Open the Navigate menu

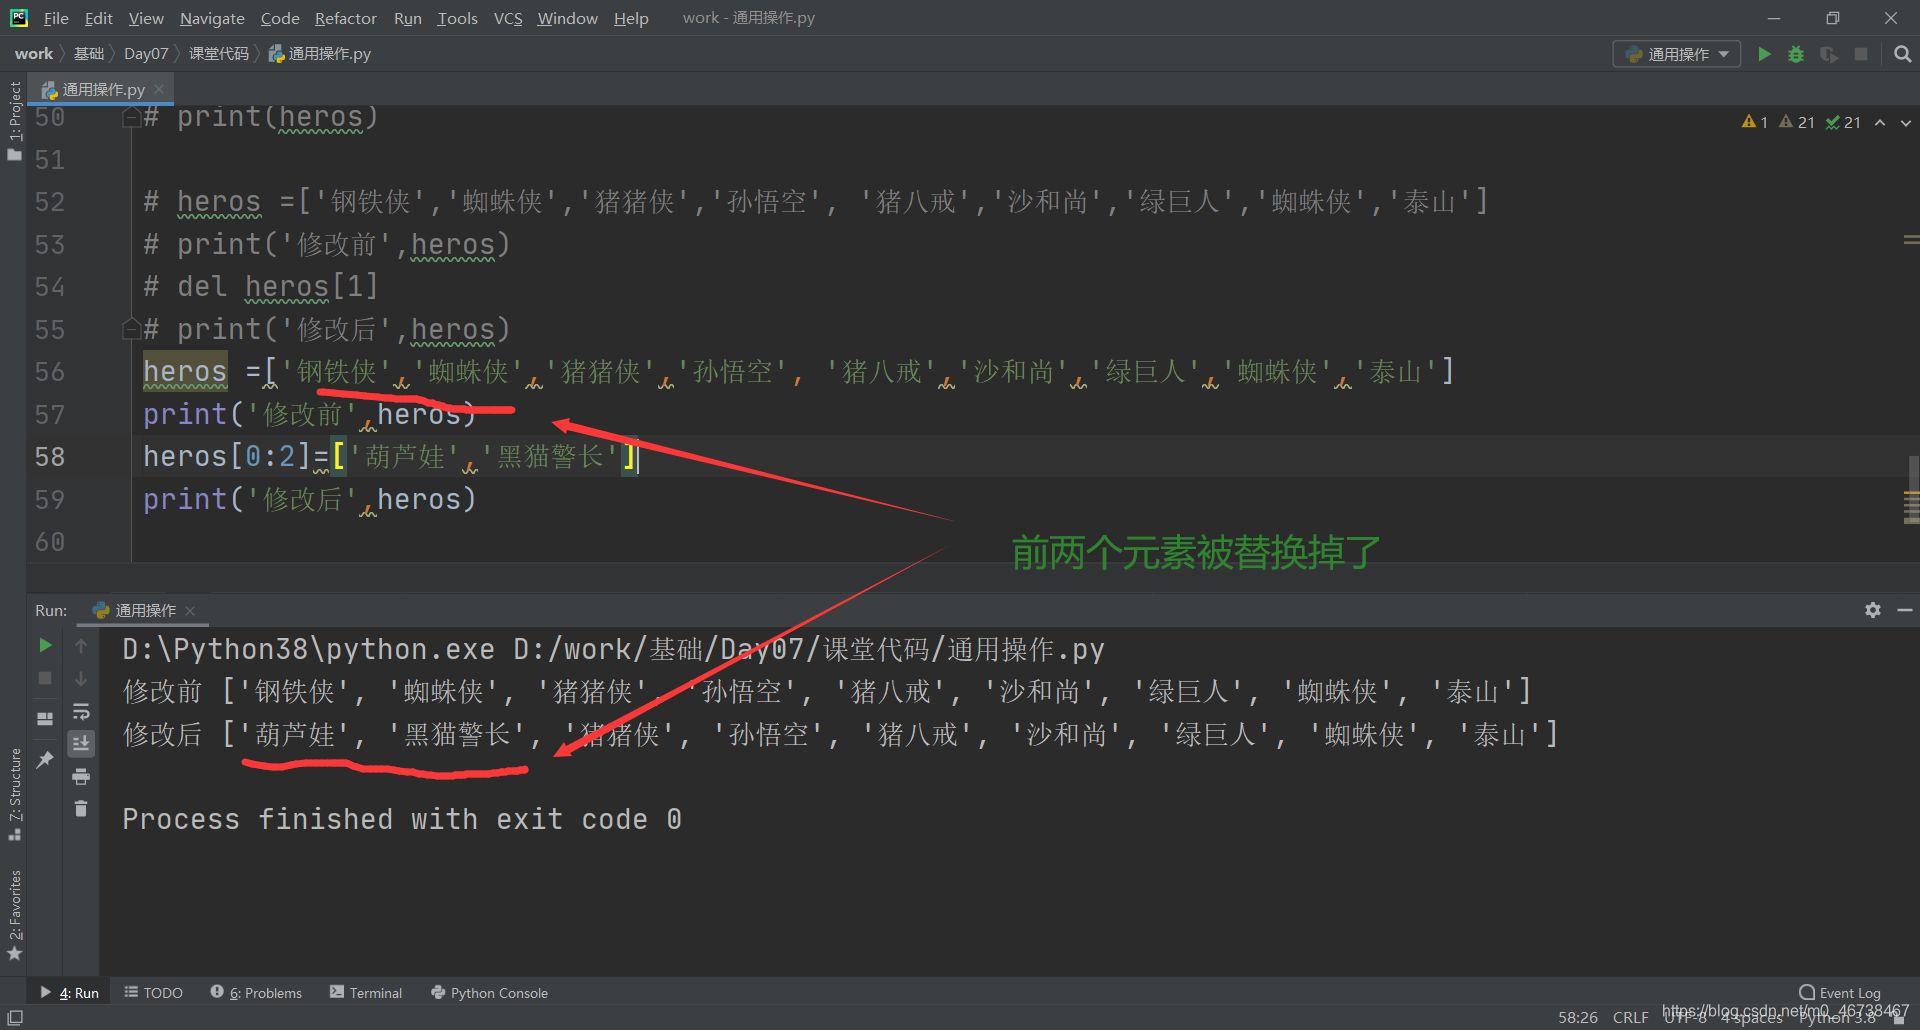pyautogui.click(x=212, y=18)
